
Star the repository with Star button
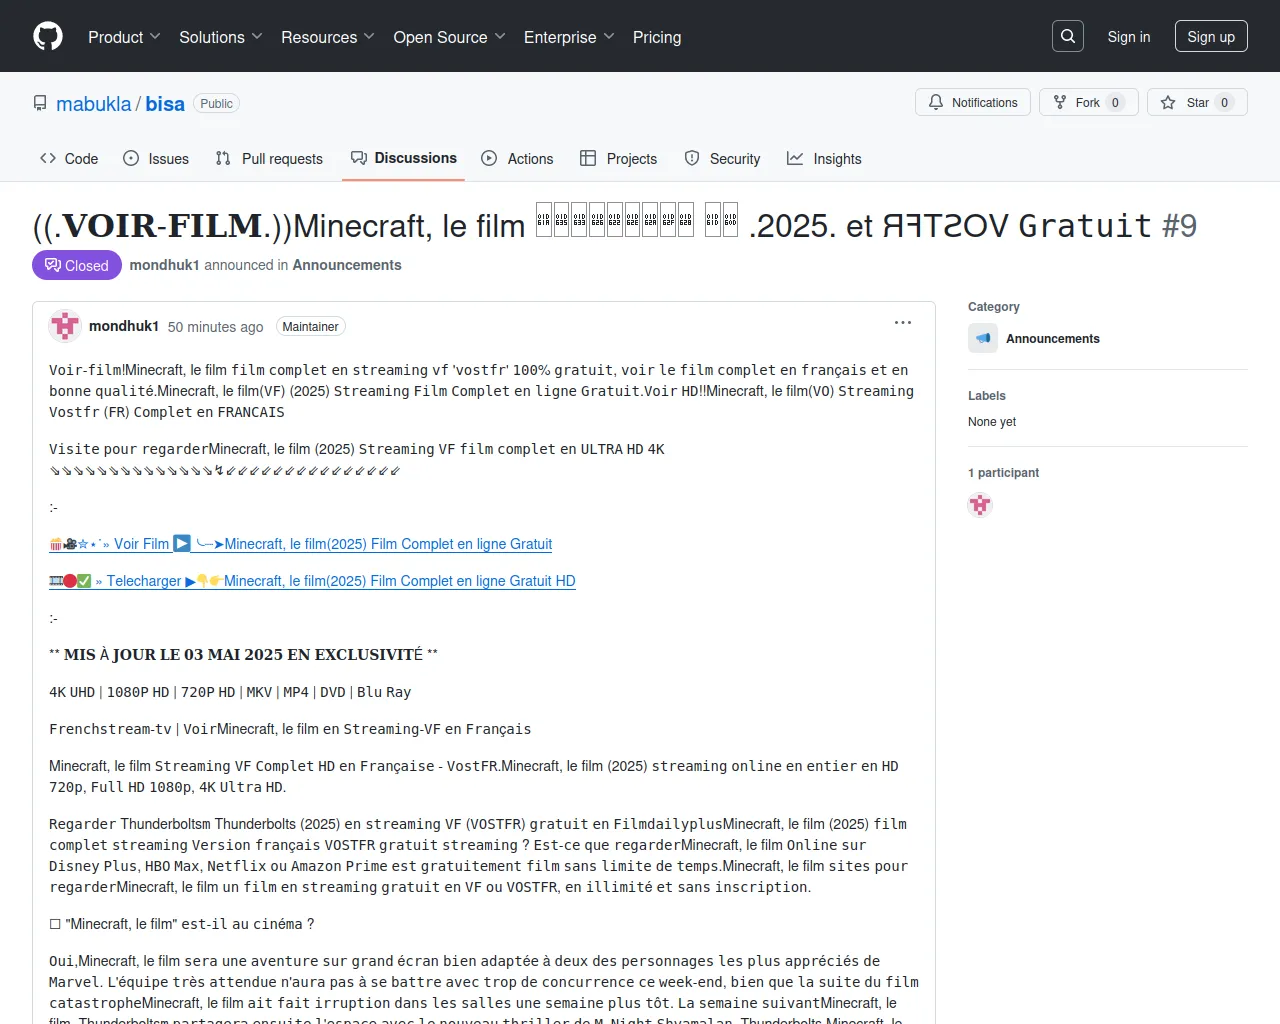point(1197,102)
